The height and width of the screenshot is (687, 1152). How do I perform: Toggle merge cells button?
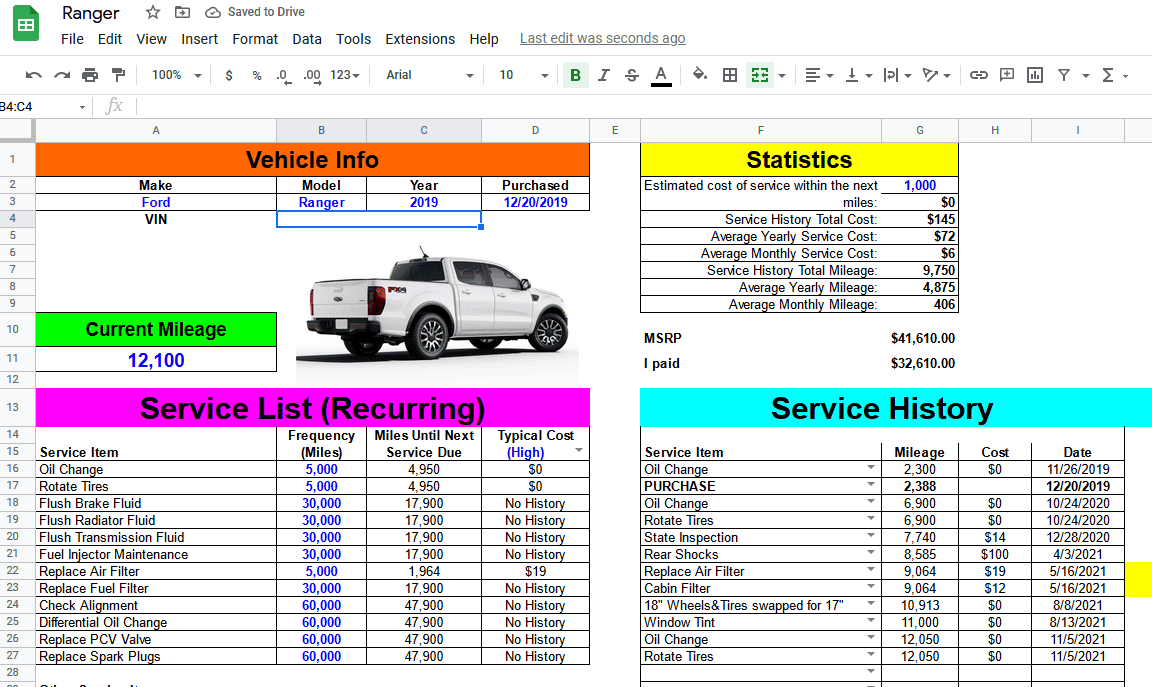(760, 75)
